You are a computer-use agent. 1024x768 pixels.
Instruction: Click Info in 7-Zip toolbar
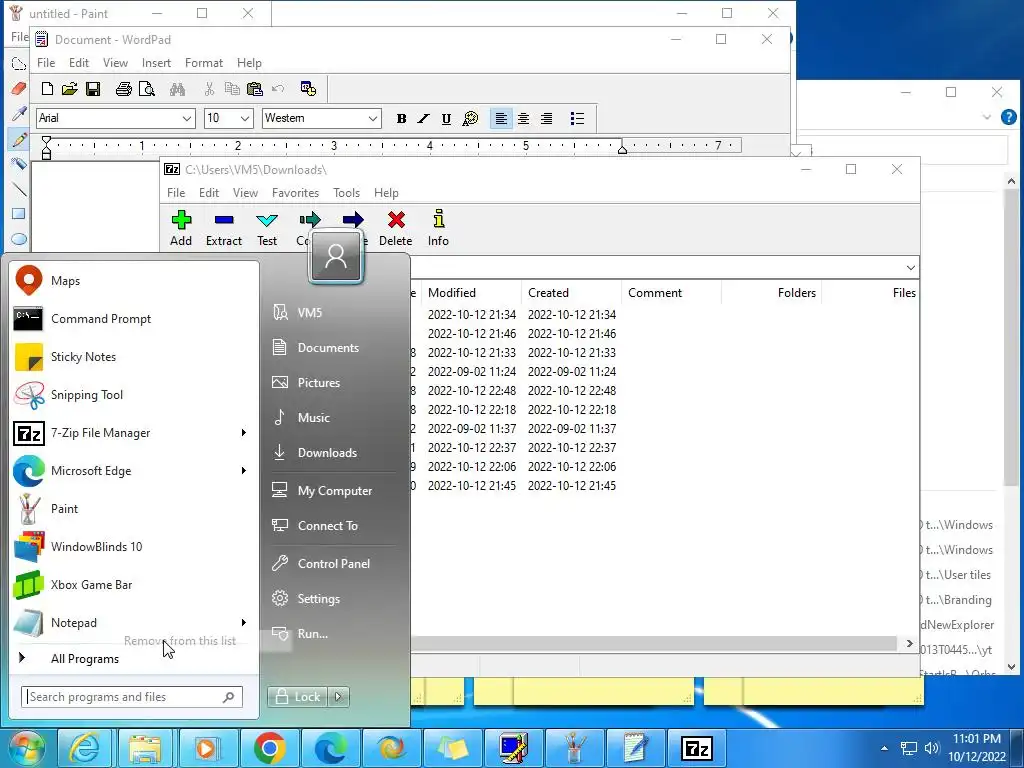tap(438, 229)
